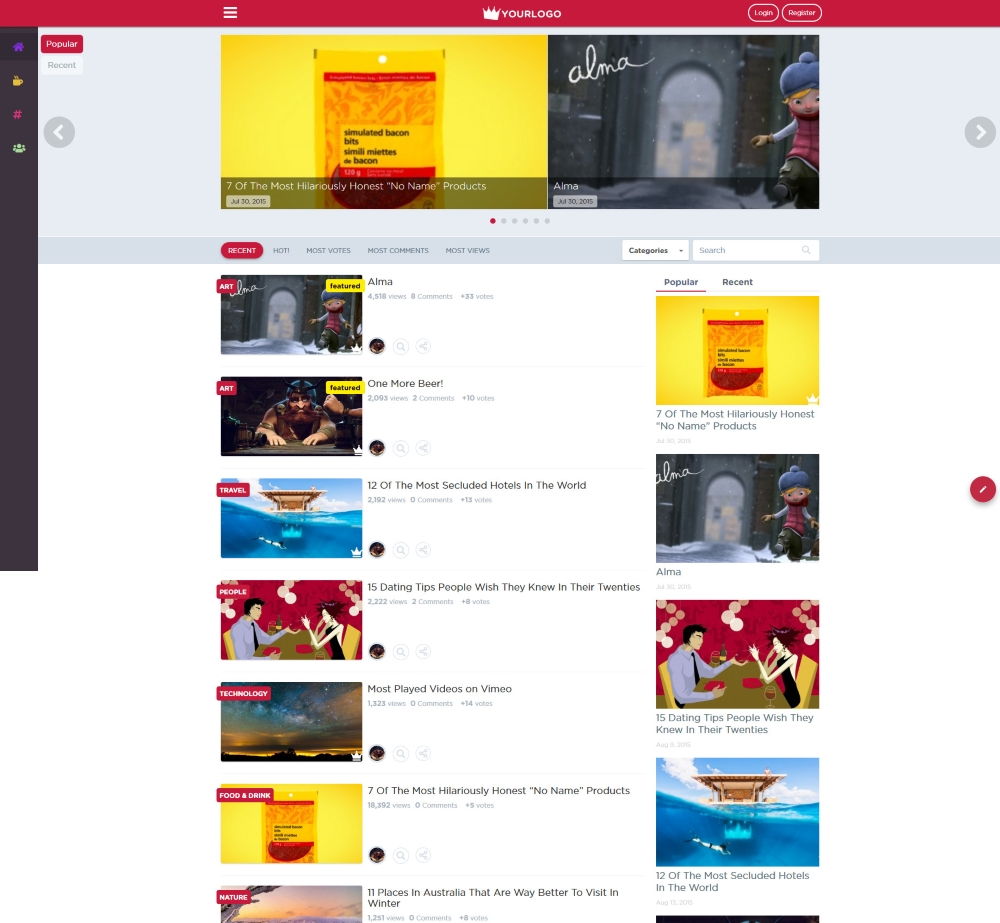Open the hamburger menu in header
Image resolution: width=1000 pixels, height=923 pixels.
[230, 13]
